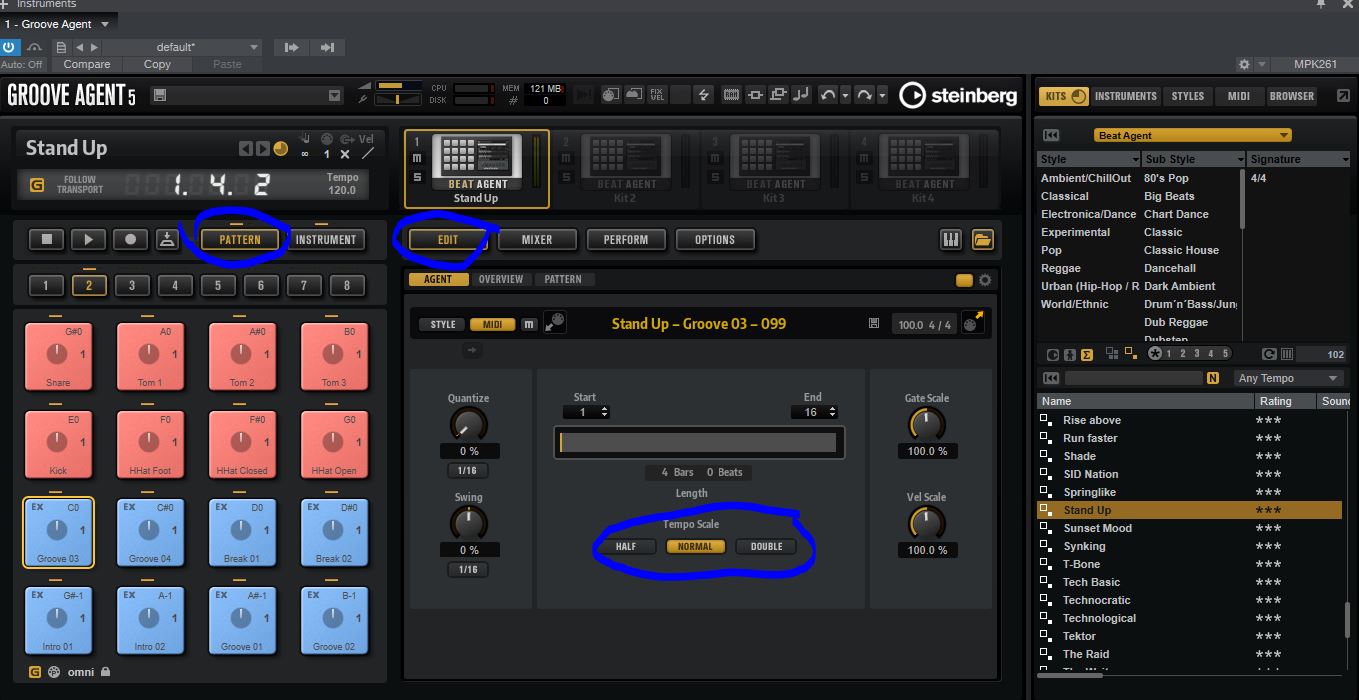This screenshot has width=1359, height=700.
Task: Click the Stop transport button
Action: [x=46, y=239]
